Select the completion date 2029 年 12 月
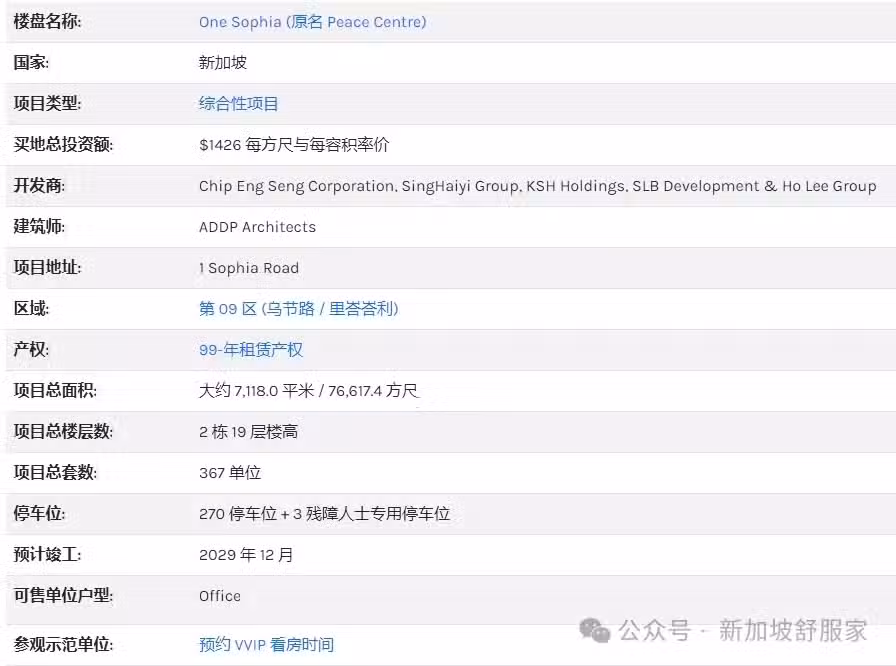 246,555
